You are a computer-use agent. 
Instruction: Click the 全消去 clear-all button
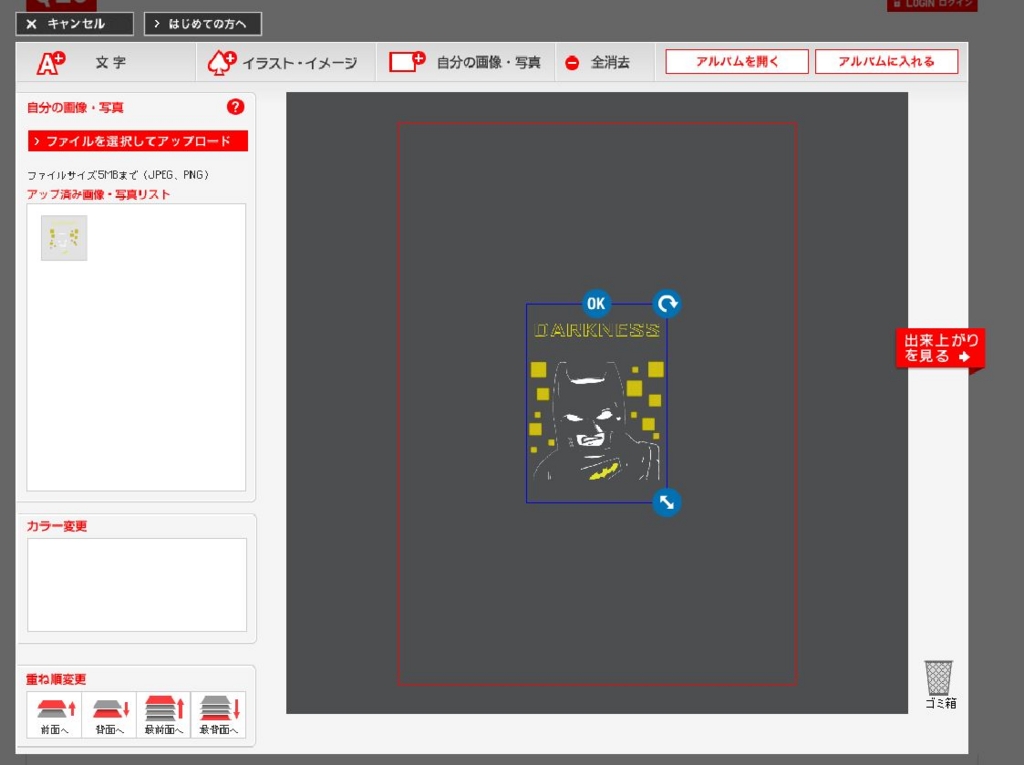coord(605,63)
